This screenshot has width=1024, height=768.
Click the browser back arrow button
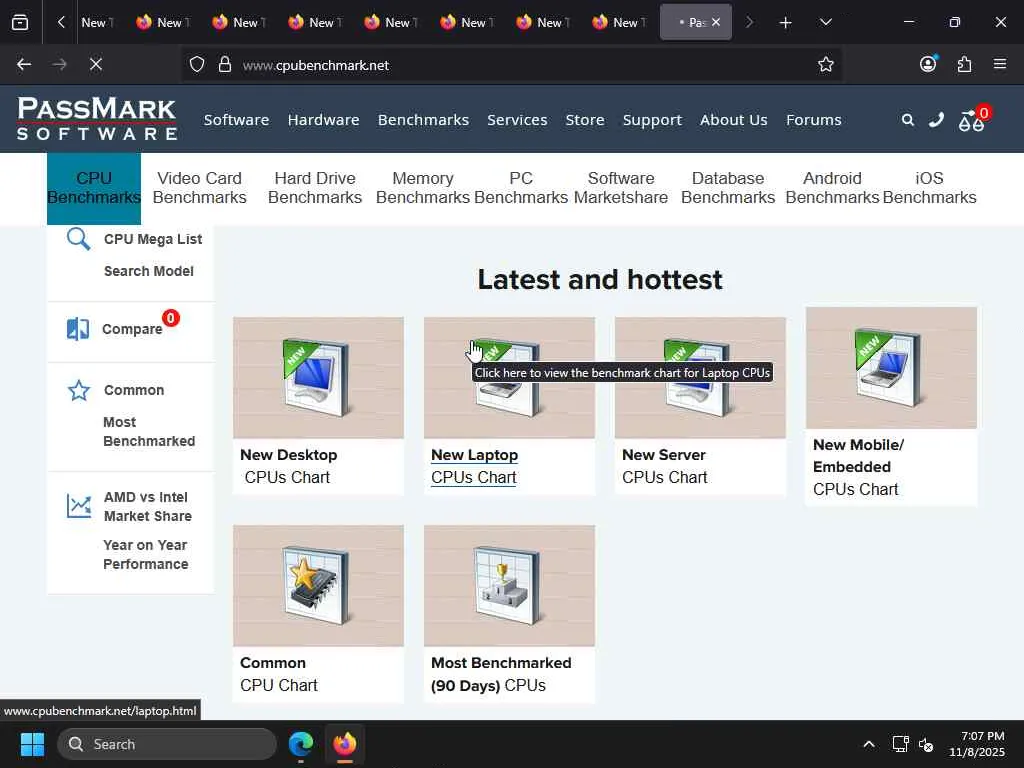pyautogui.click(x=24, y=65)
